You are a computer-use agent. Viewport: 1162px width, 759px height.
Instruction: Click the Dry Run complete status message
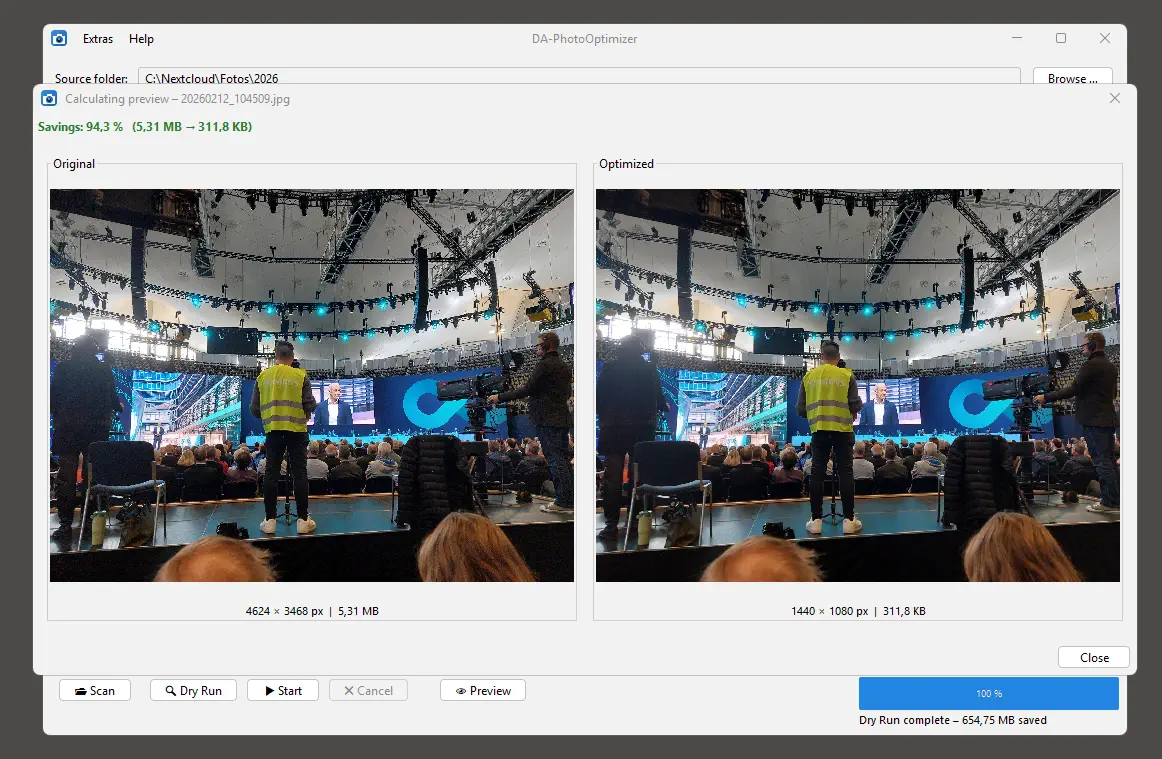(952, 720)
